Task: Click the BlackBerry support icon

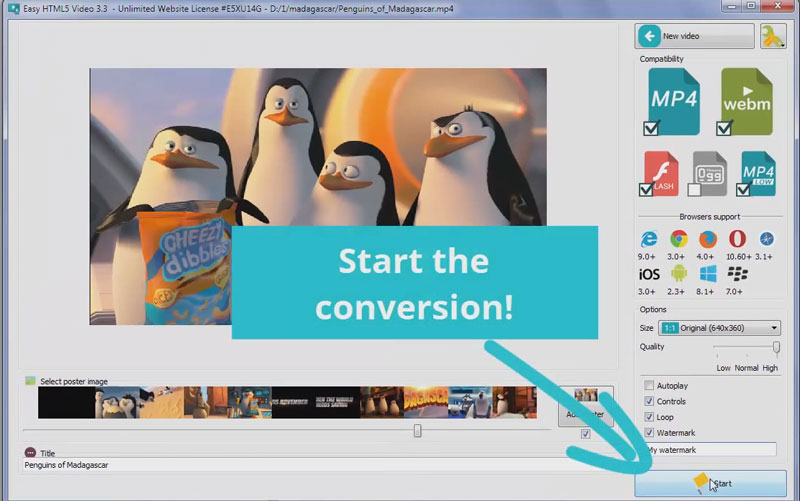Action: click(x=737, y=274)
